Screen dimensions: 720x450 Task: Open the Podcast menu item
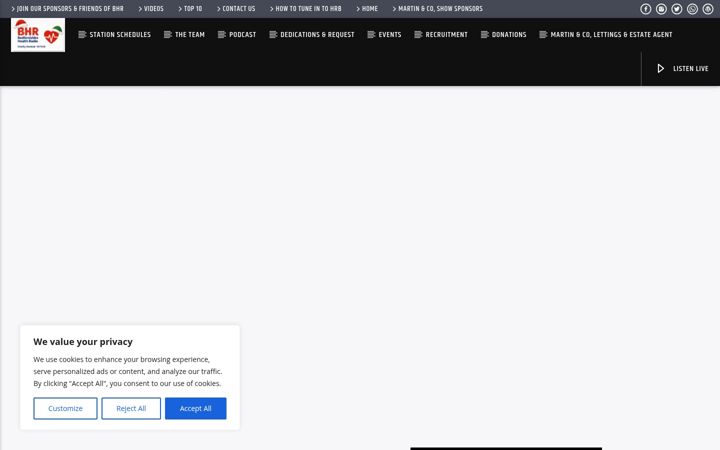click(237, 34)
